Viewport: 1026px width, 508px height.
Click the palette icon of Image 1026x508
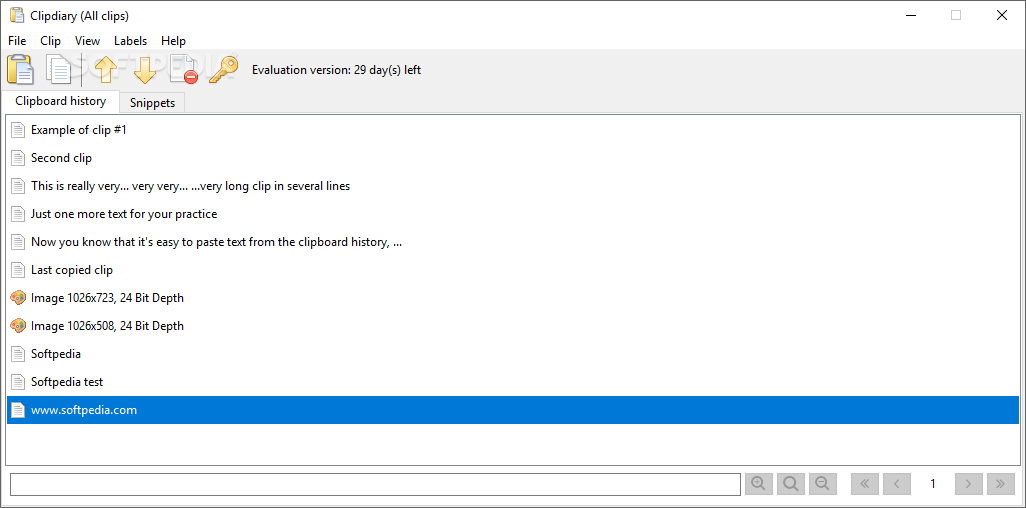[x=18, y=325]
